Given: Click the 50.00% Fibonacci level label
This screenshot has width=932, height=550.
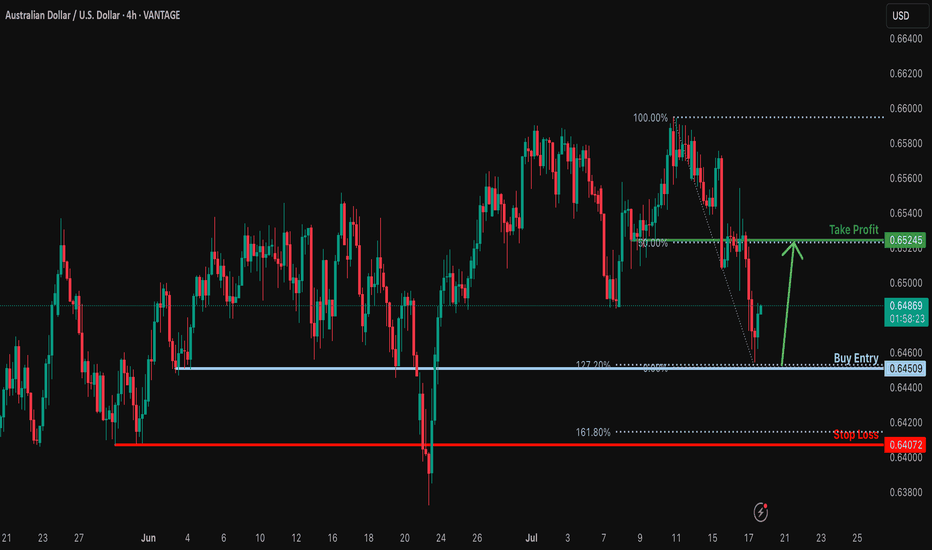Looking at the screenshot, I should (x=653, y=243).
